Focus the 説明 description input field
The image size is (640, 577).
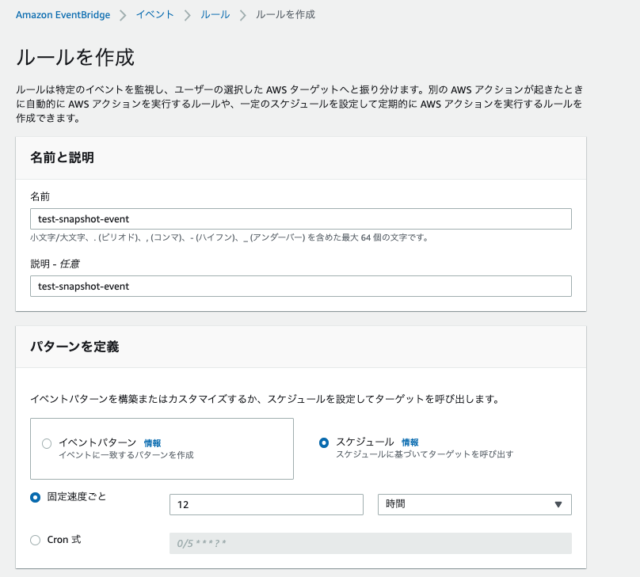[x=301, y=286]
